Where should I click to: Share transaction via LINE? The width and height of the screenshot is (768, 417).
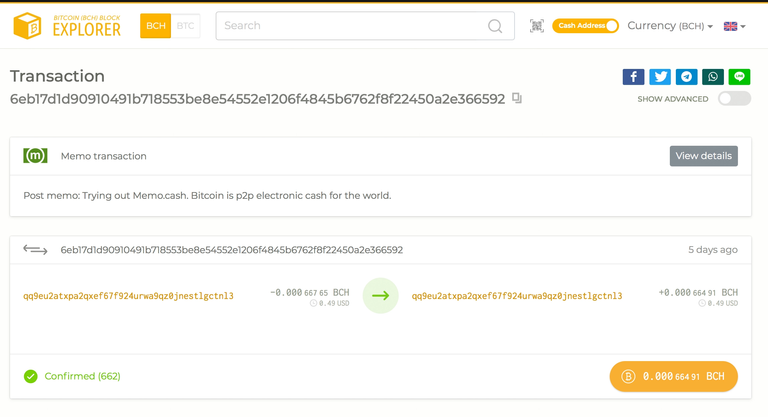click(739, 77)
